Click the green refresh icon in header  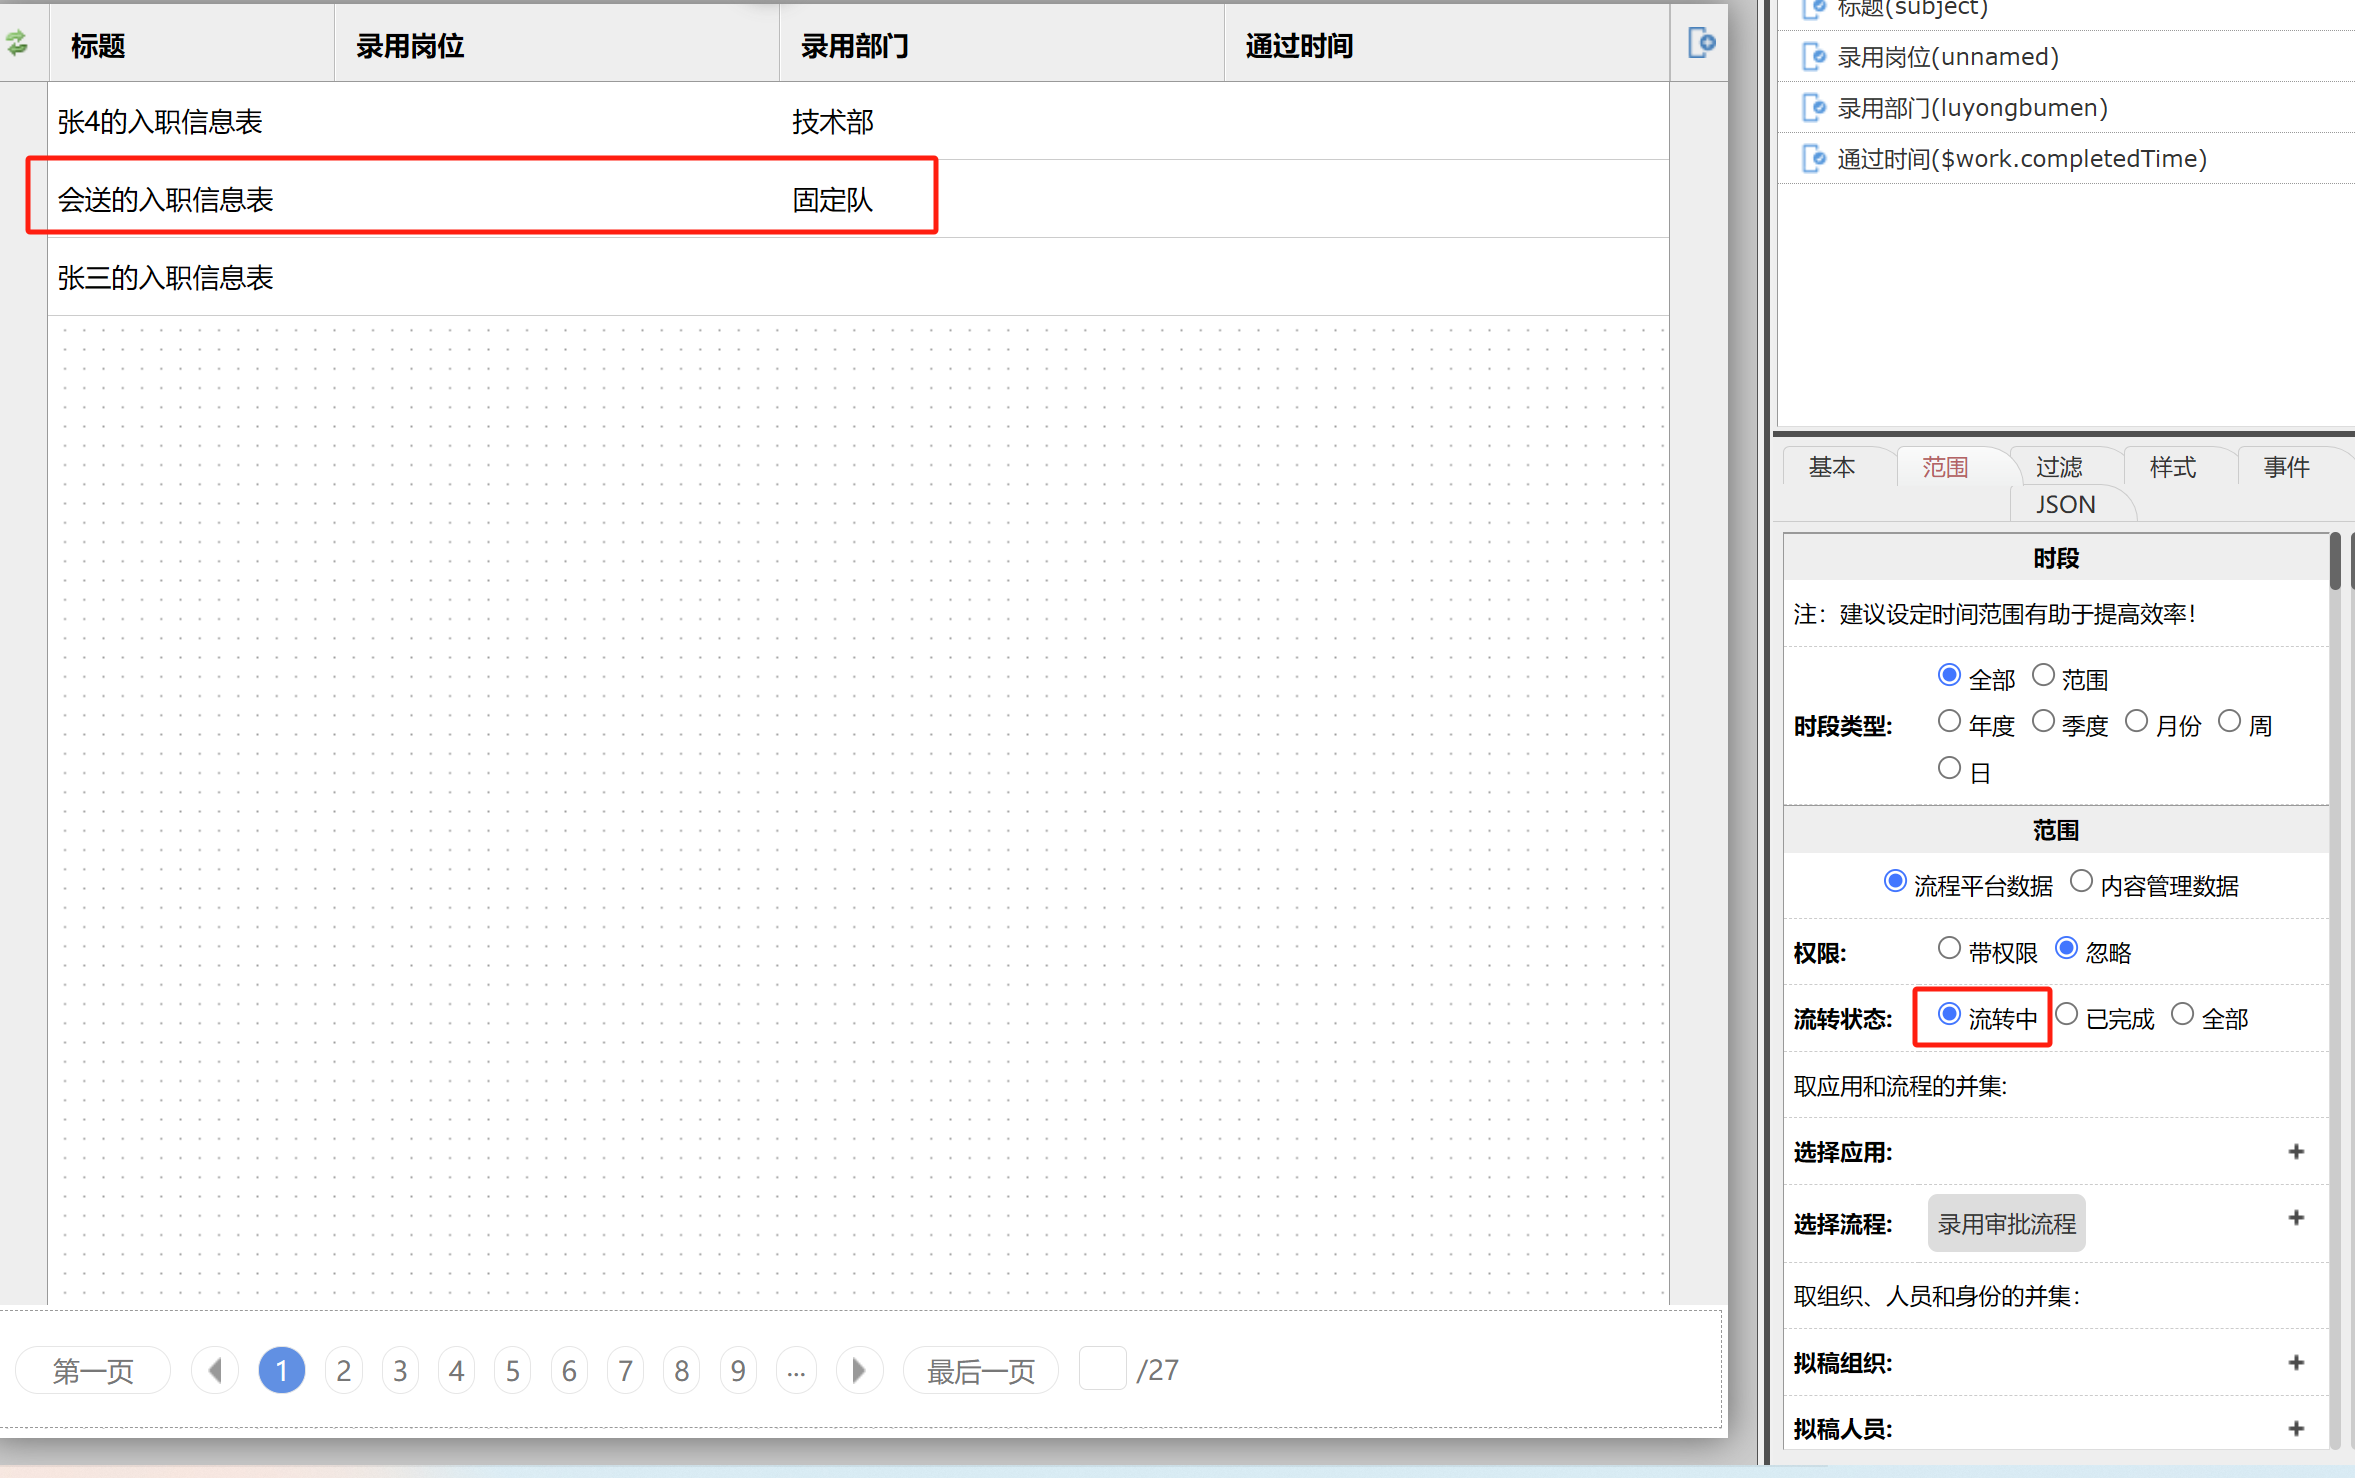pos(18,43)
